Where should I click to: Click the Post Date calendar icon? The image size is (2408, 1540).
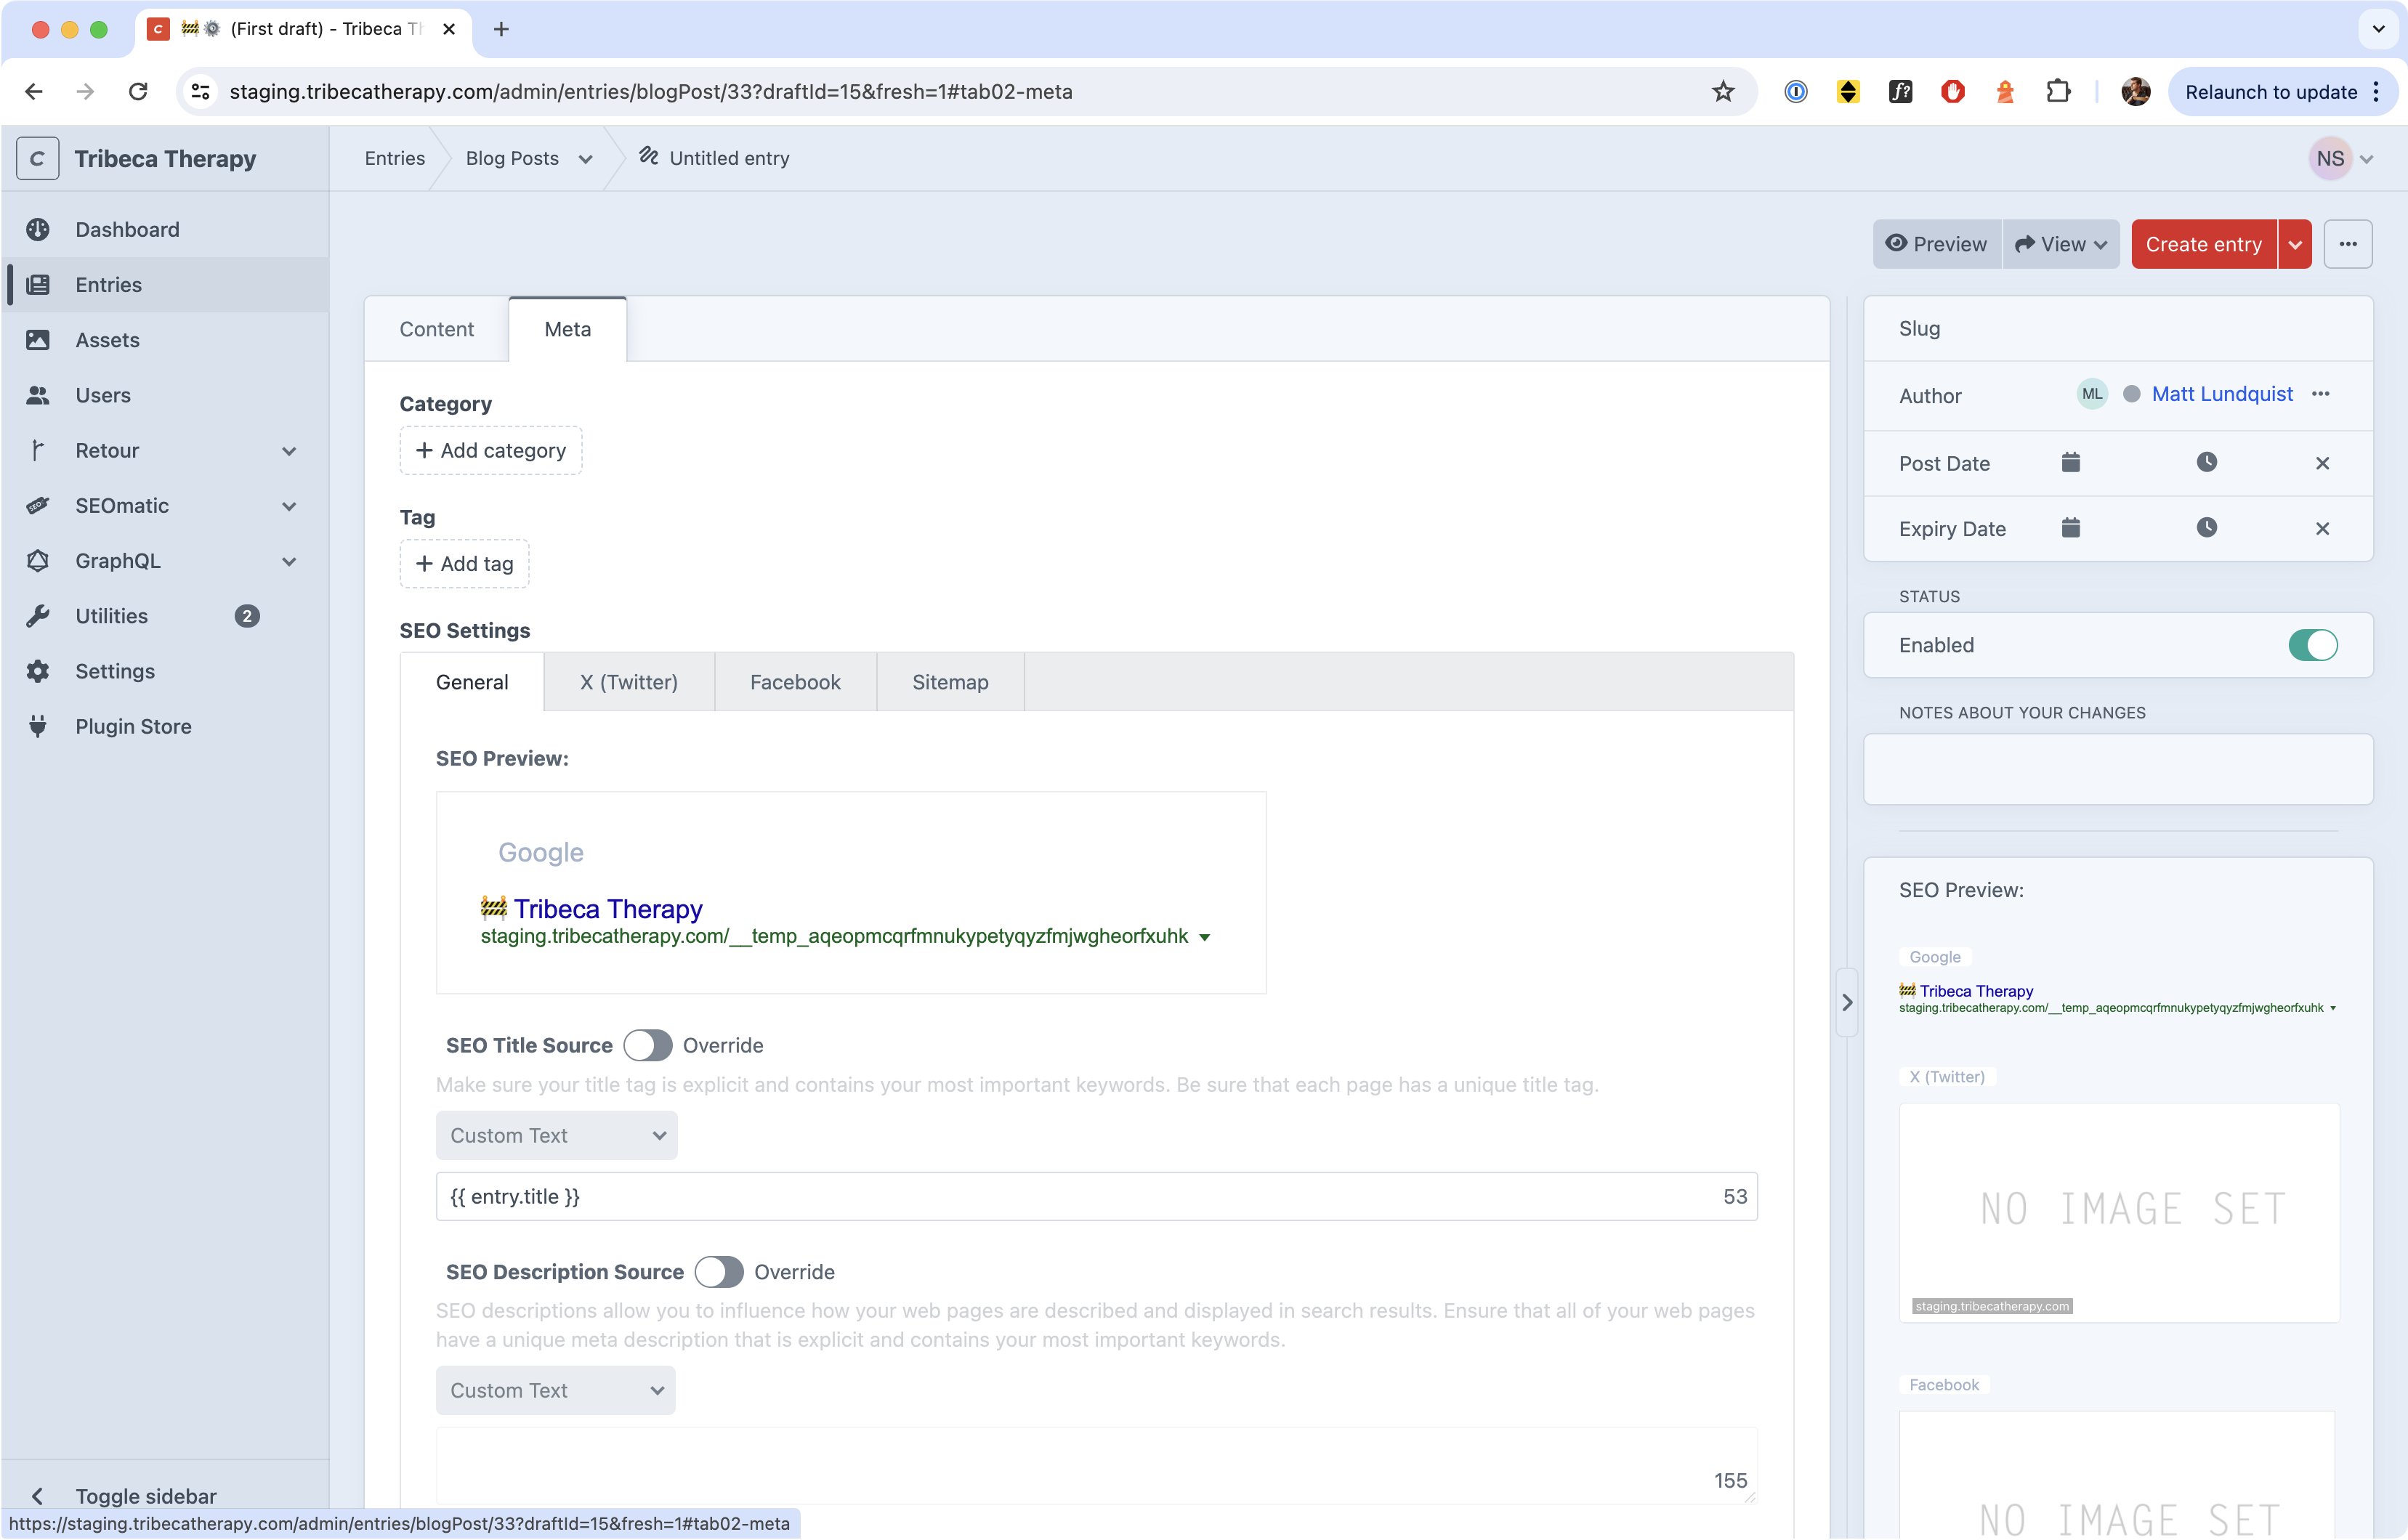coord(2071,462)
